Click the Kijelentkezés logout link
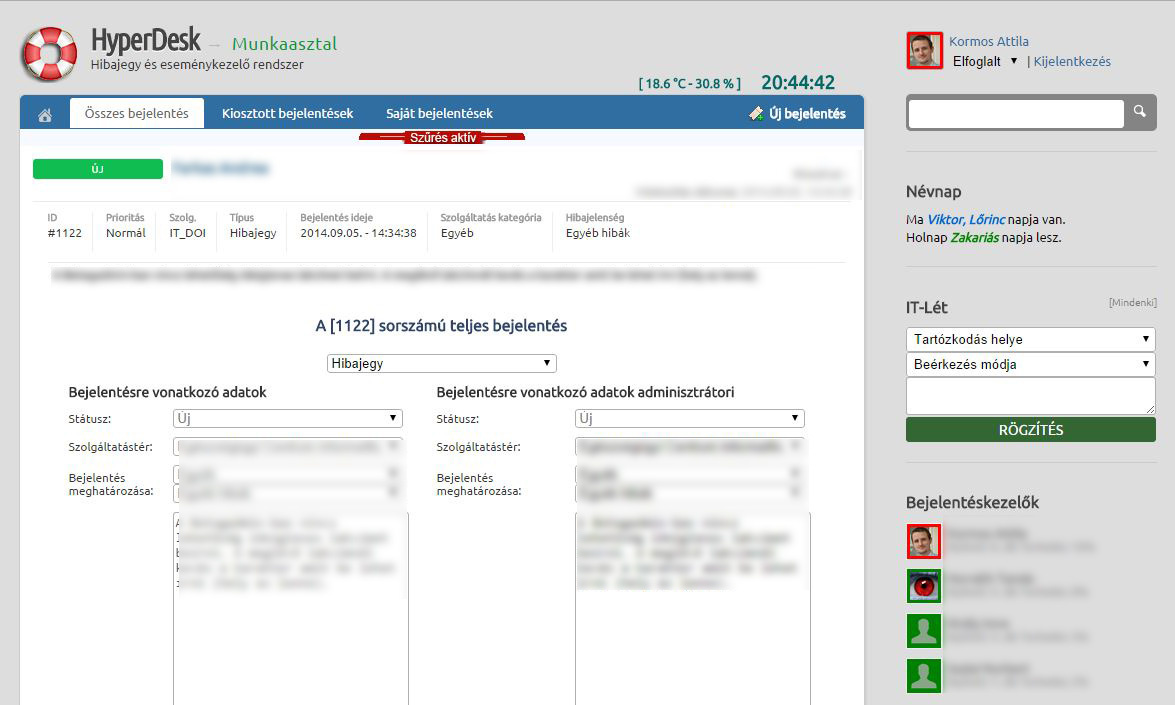The image size is (1175, 705). (1072, 61)
